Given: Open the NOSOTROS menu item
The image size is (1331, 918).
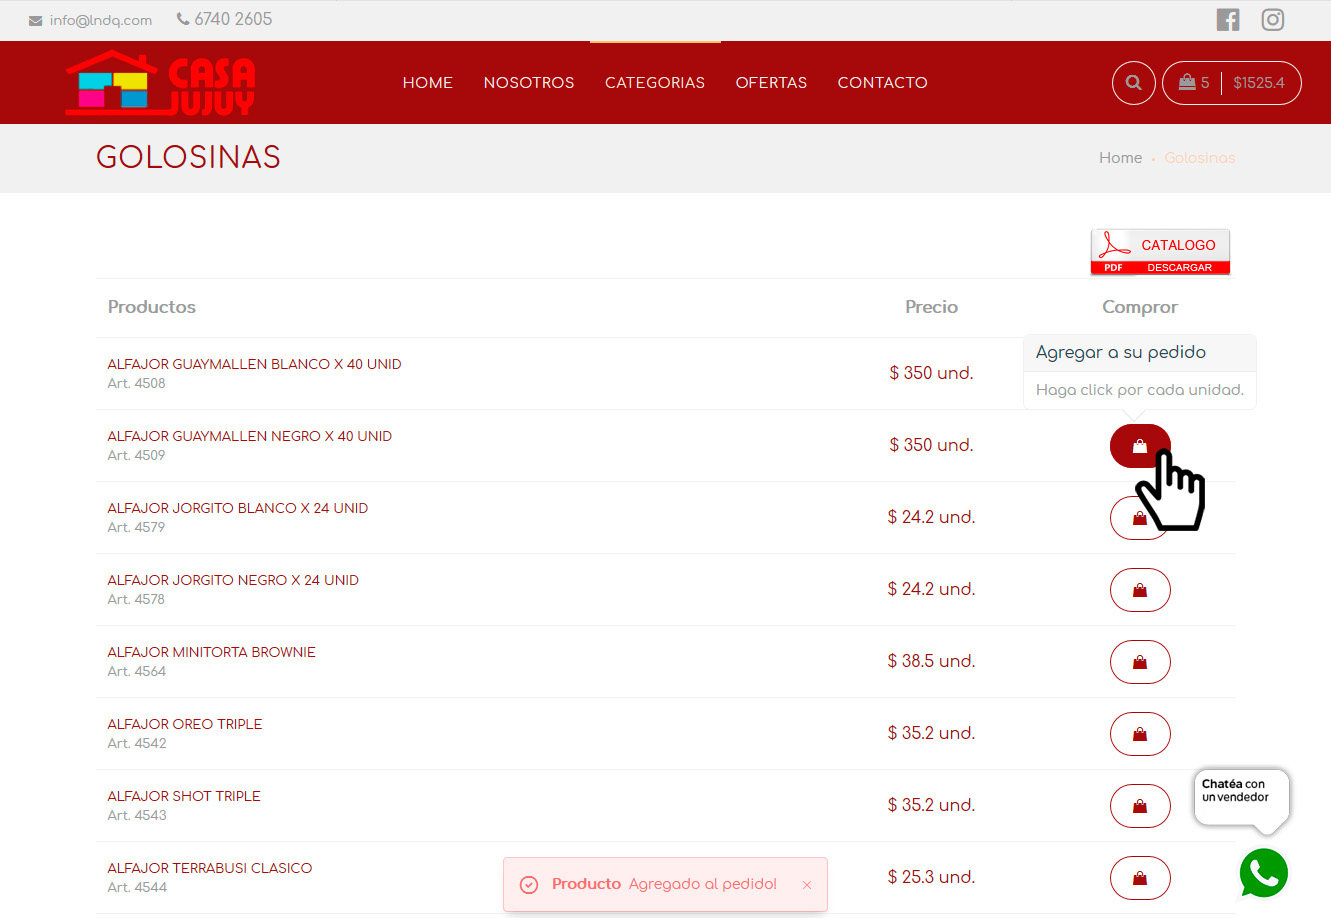Looking at the screenshot, I should pos(529,83).
